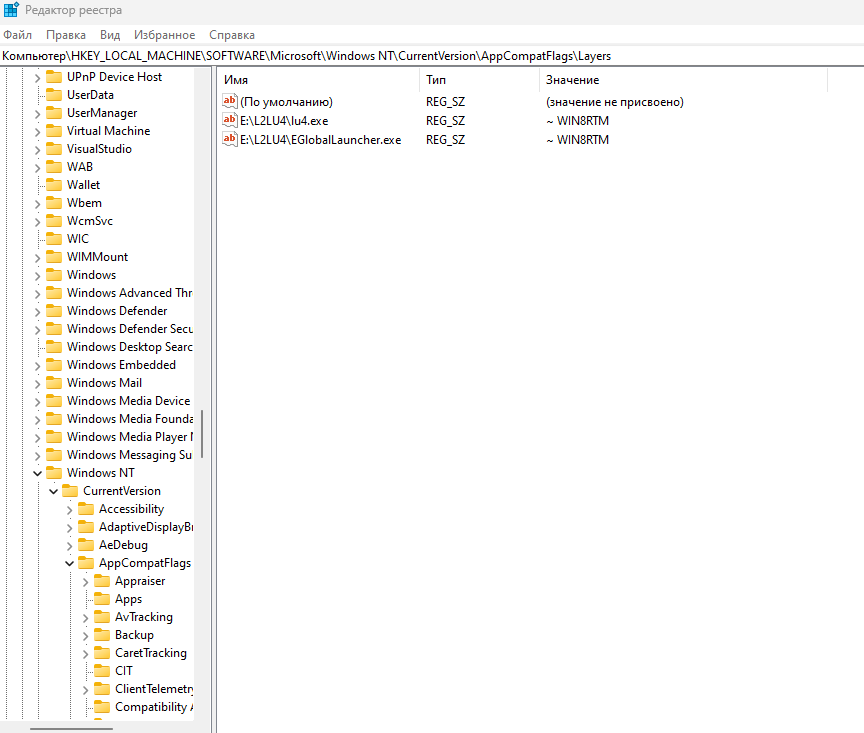Image resolution: width=864 pixels, height=733 pixels.
Task: Click the Windows Embedded folder icon
Action: tap(54, 365)
